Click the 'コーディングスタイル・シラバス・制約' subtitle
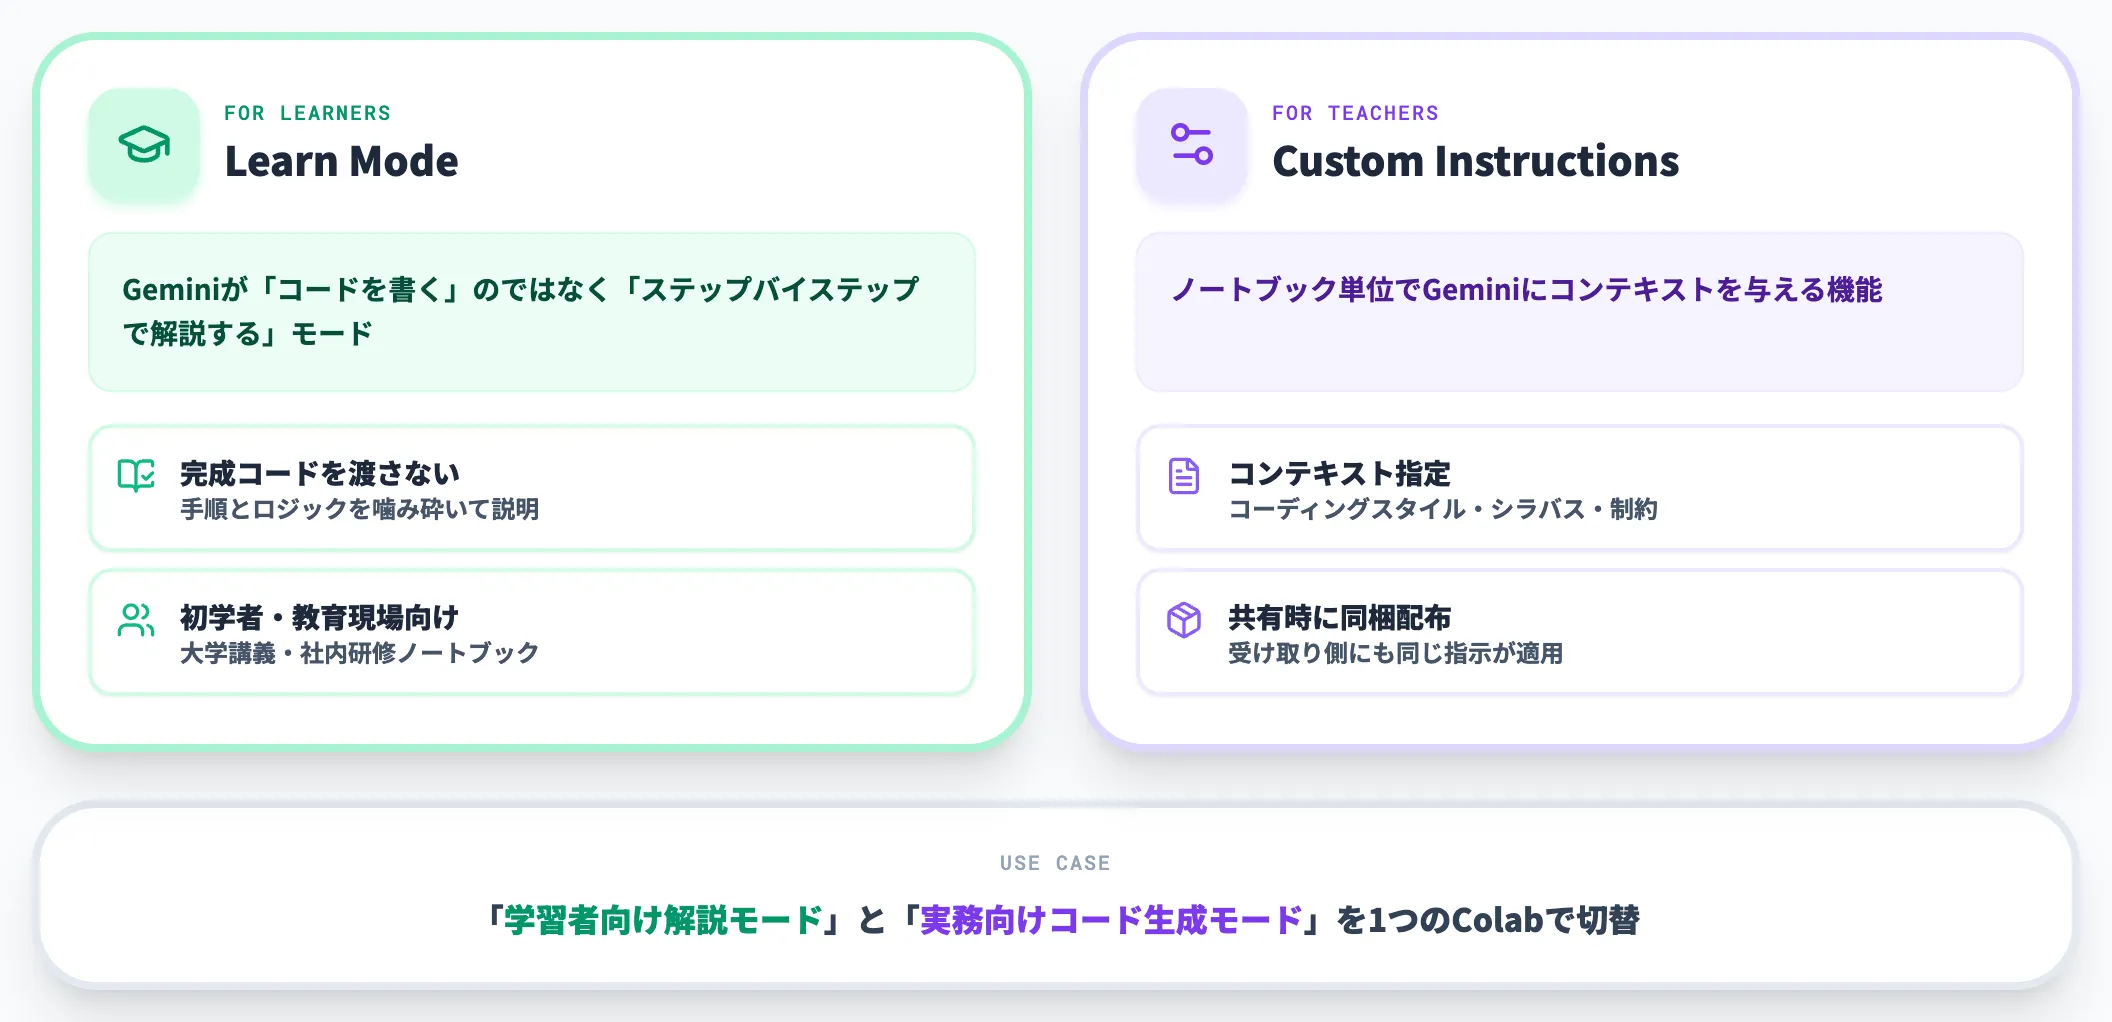Viewport: 2112px width, 1022px height. tap(1443, 509)
